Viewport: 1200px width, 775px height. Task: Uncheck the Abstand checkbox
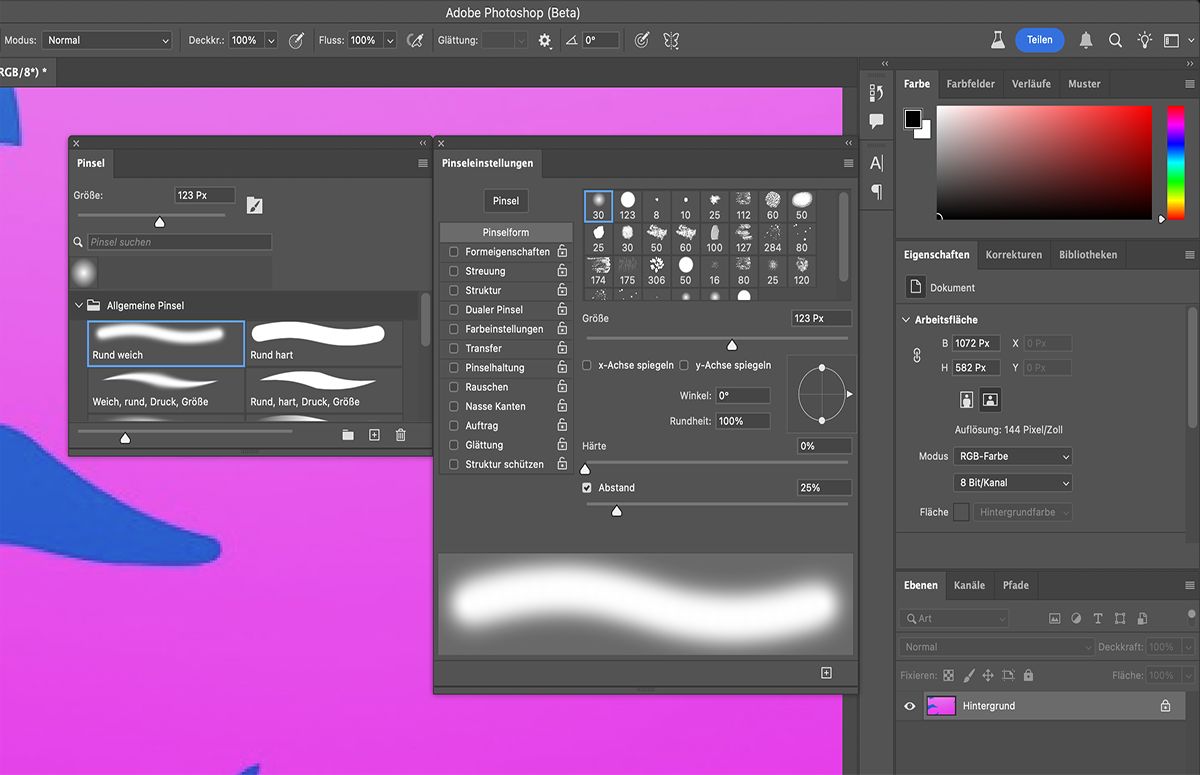point(587,488)
